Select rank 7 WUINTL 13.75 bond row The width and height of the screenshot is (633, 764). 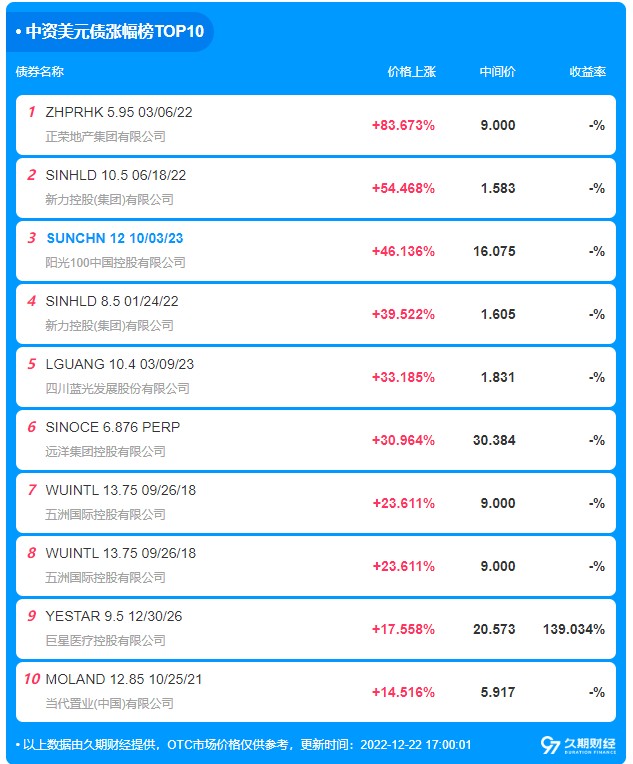[x=316, y=503]
